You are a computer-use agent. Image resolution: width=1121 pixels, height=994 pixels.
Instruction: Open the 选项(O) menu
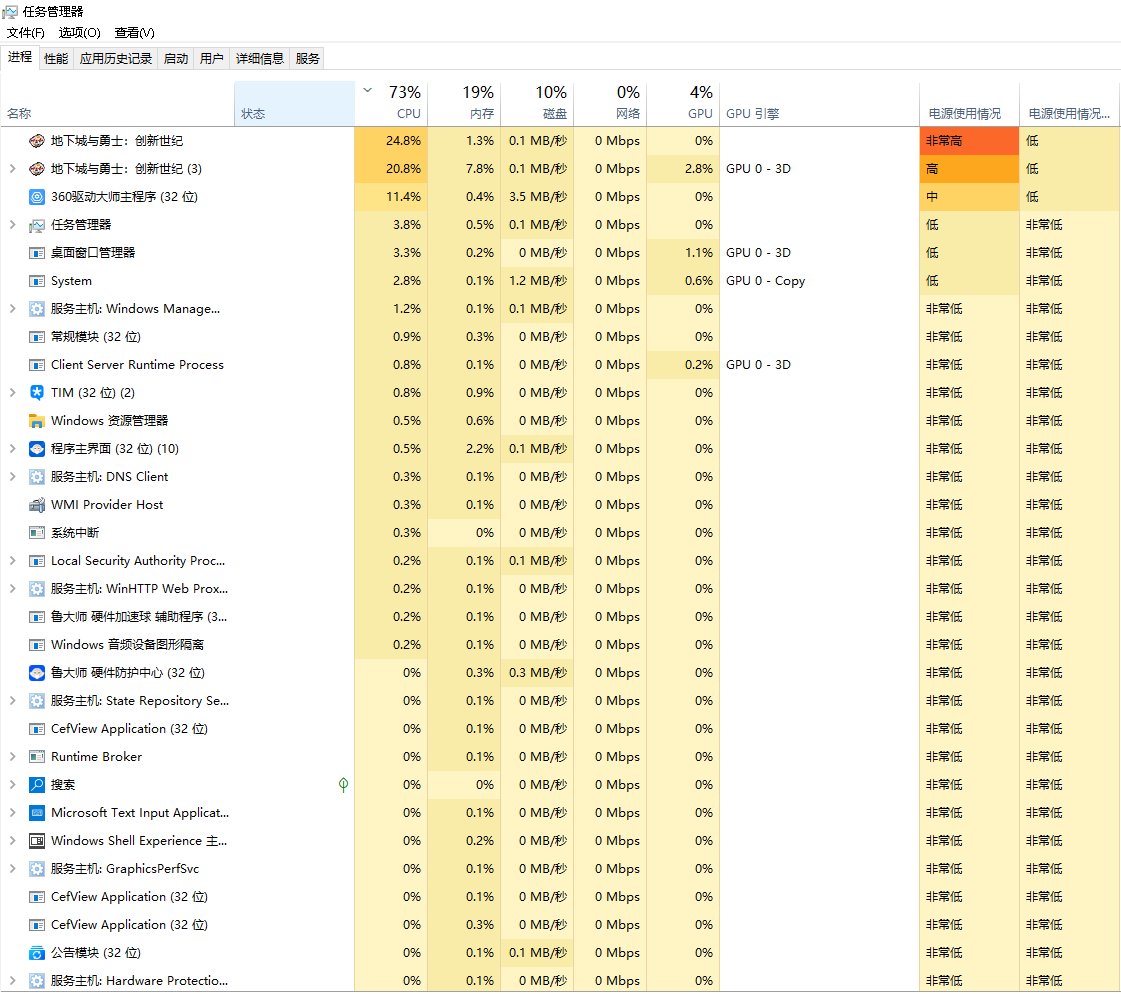pos(79,33)
